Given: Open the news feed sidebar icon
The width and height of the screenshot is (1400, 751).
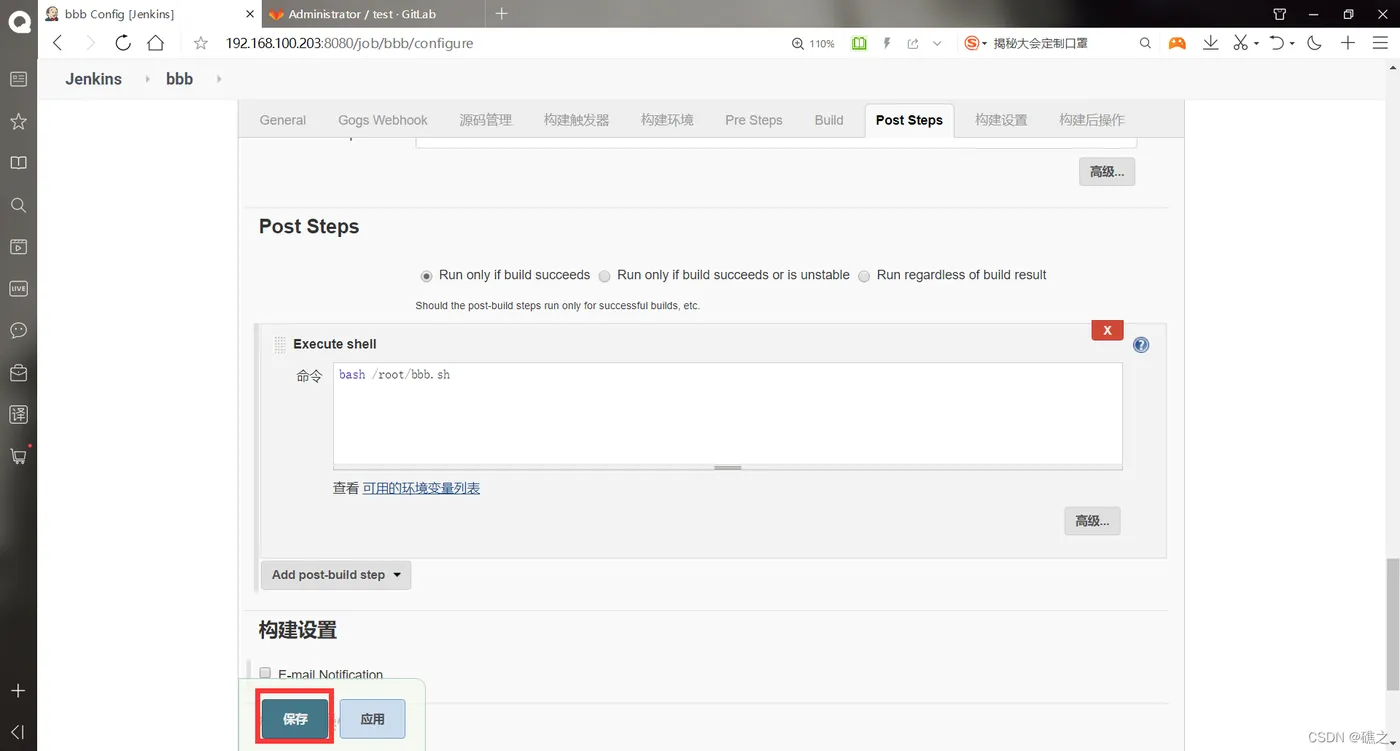Looking at the screenshot, I should point(18,79).
